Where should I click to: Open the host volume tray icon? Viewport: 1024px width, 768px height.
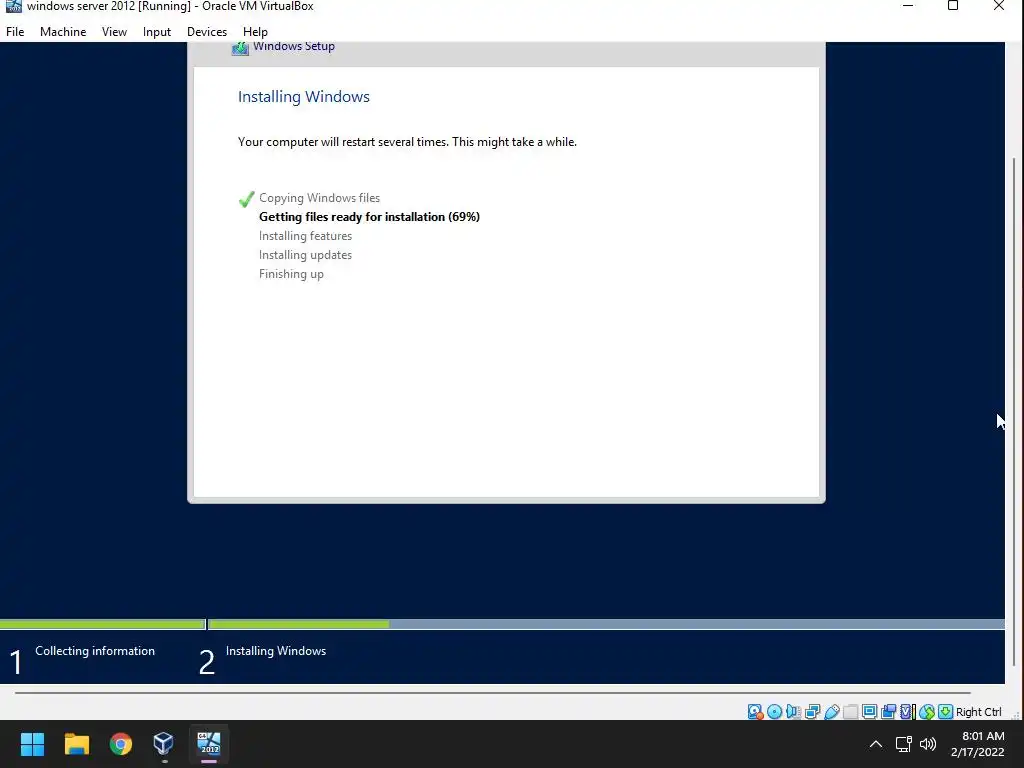pyautogui.click(x=927, y=744)
